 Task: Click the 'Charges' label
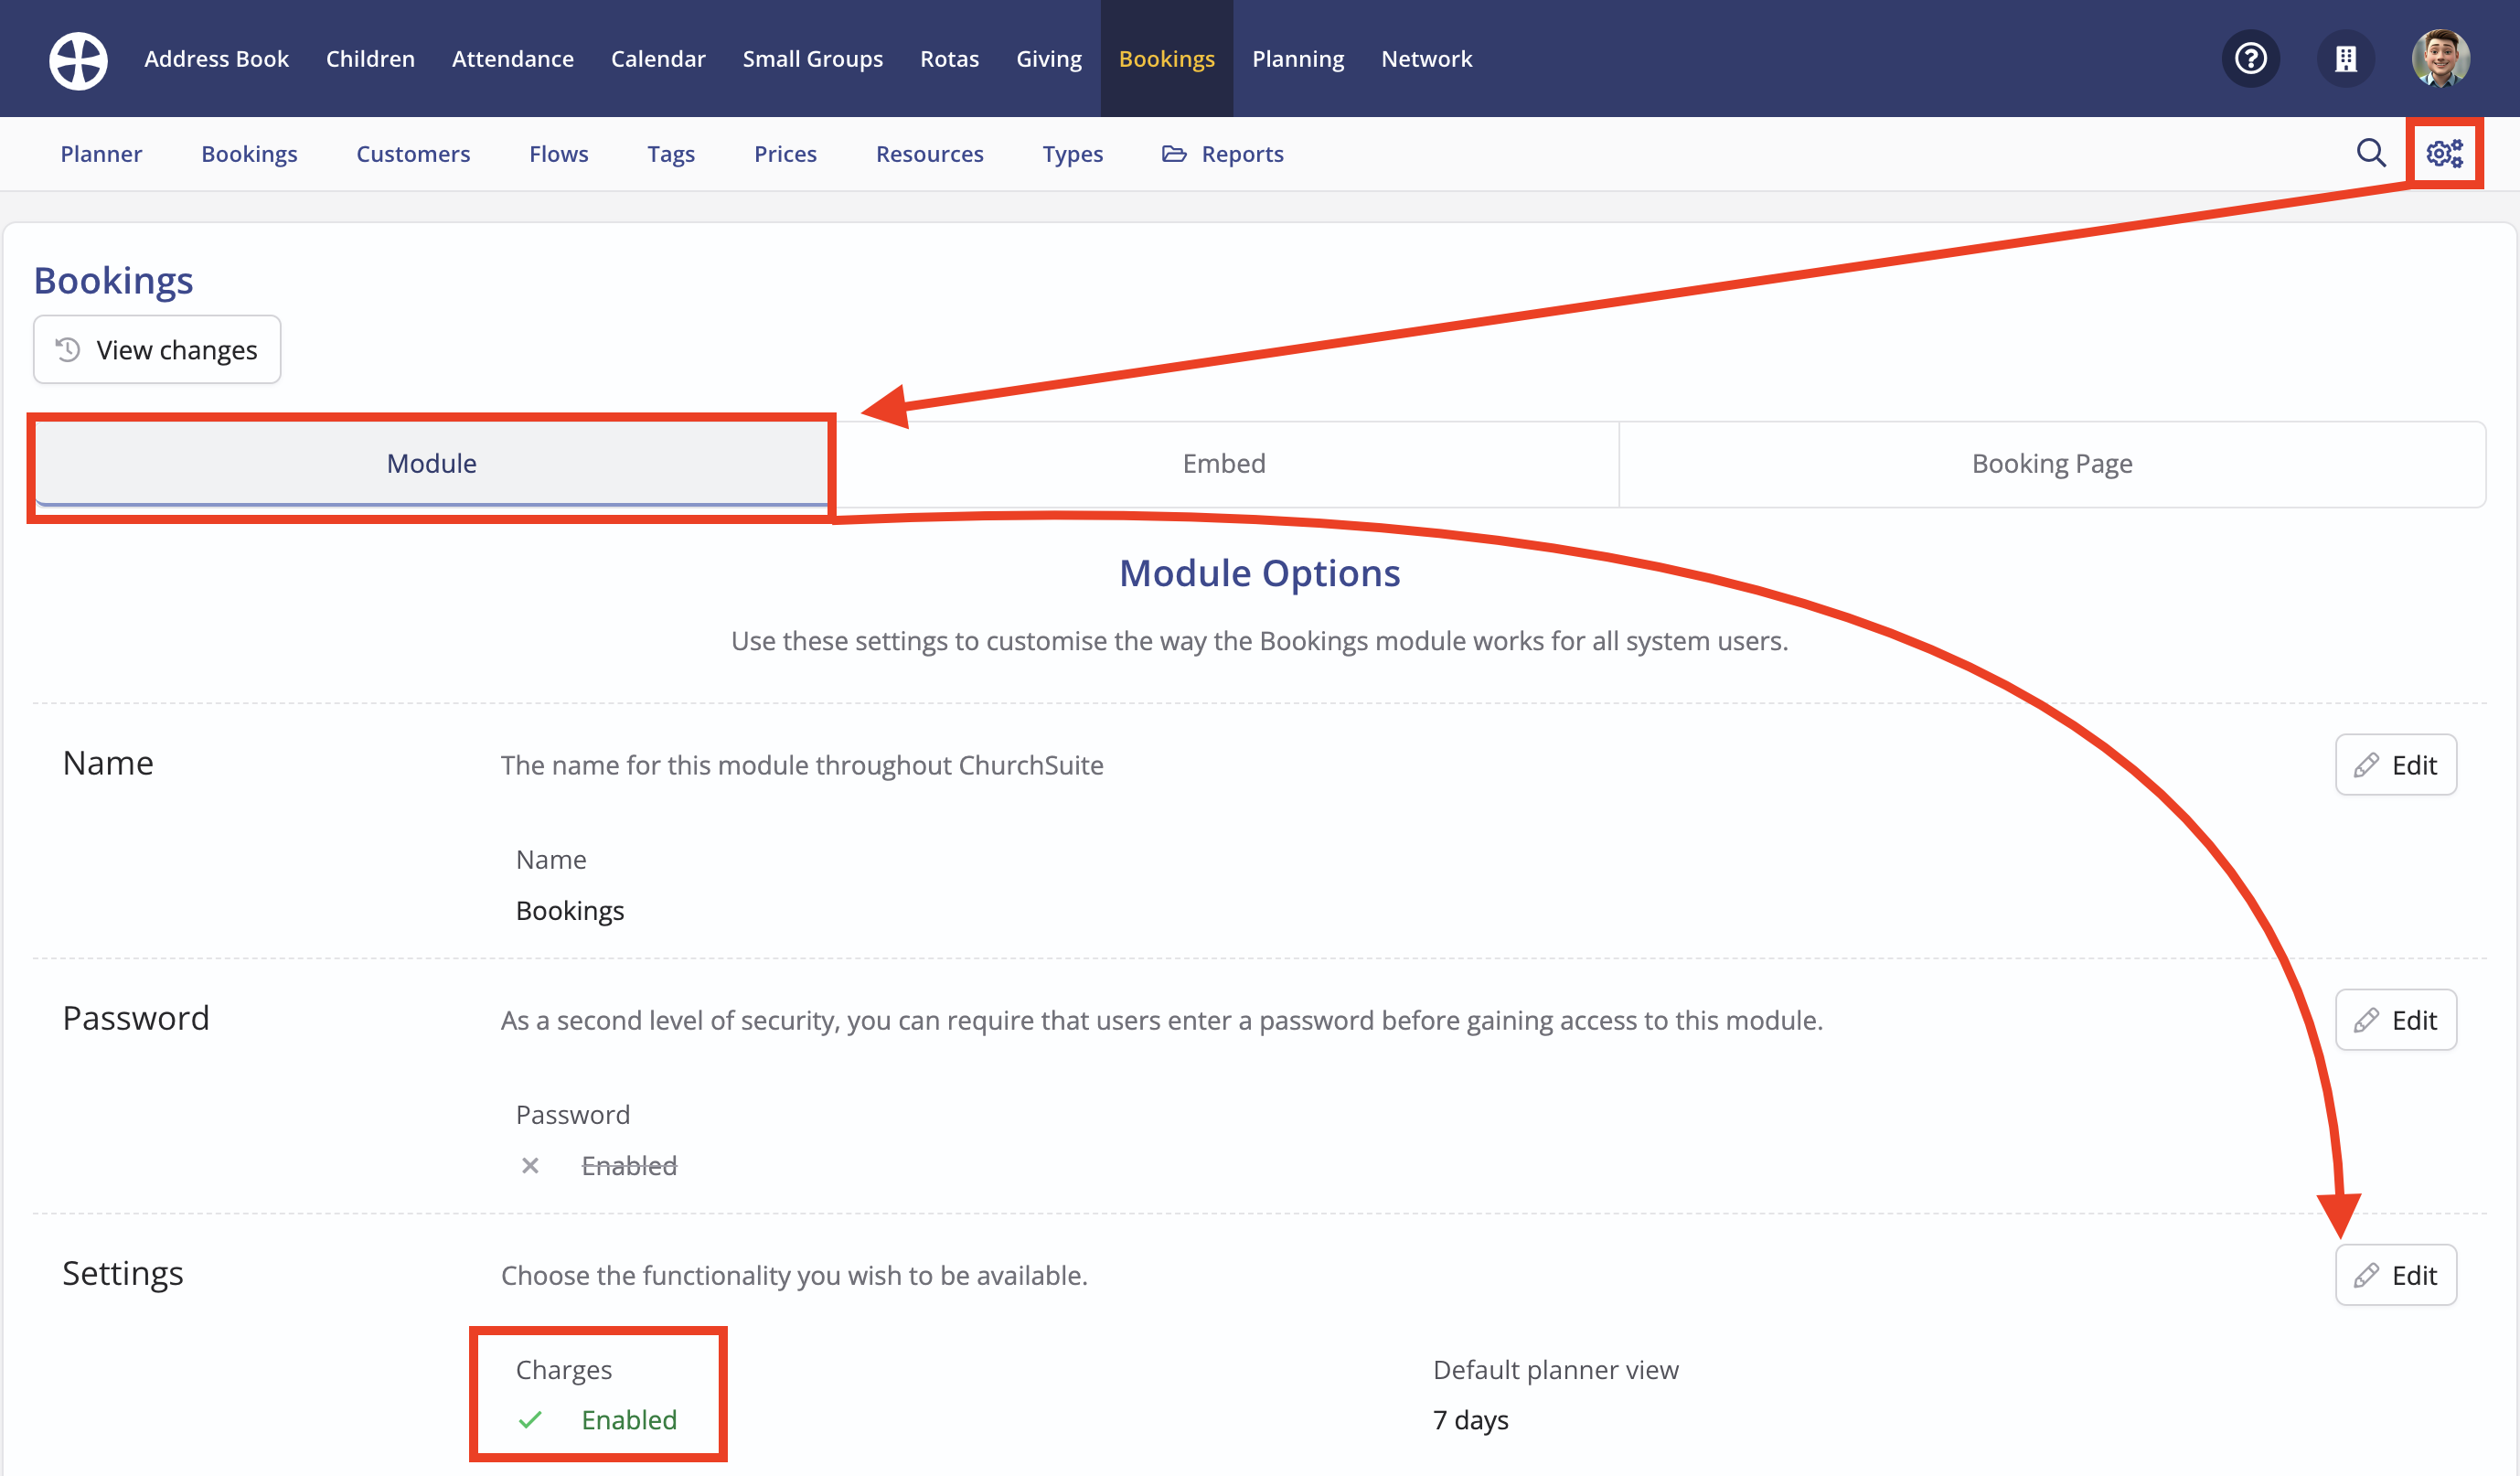[x=564, y=1370]
